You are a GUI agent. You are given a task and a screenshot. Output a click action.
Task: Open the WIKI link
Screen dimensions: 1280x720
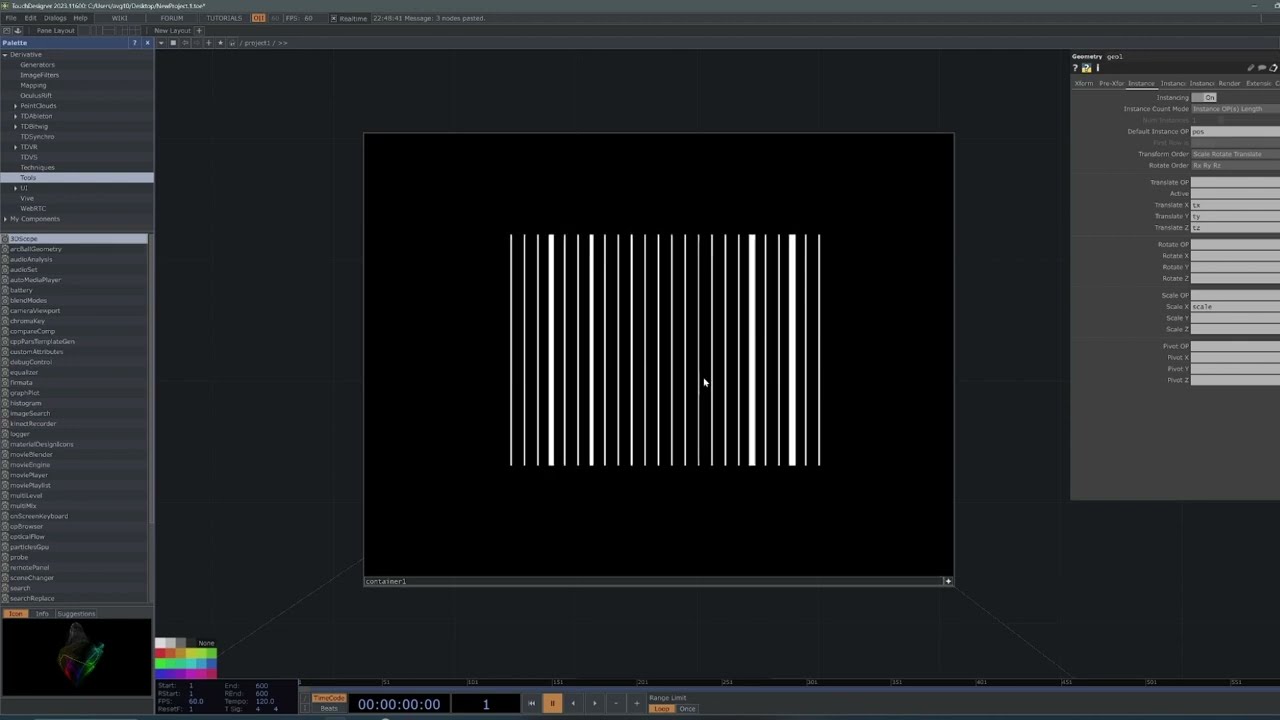click(119, 18)
